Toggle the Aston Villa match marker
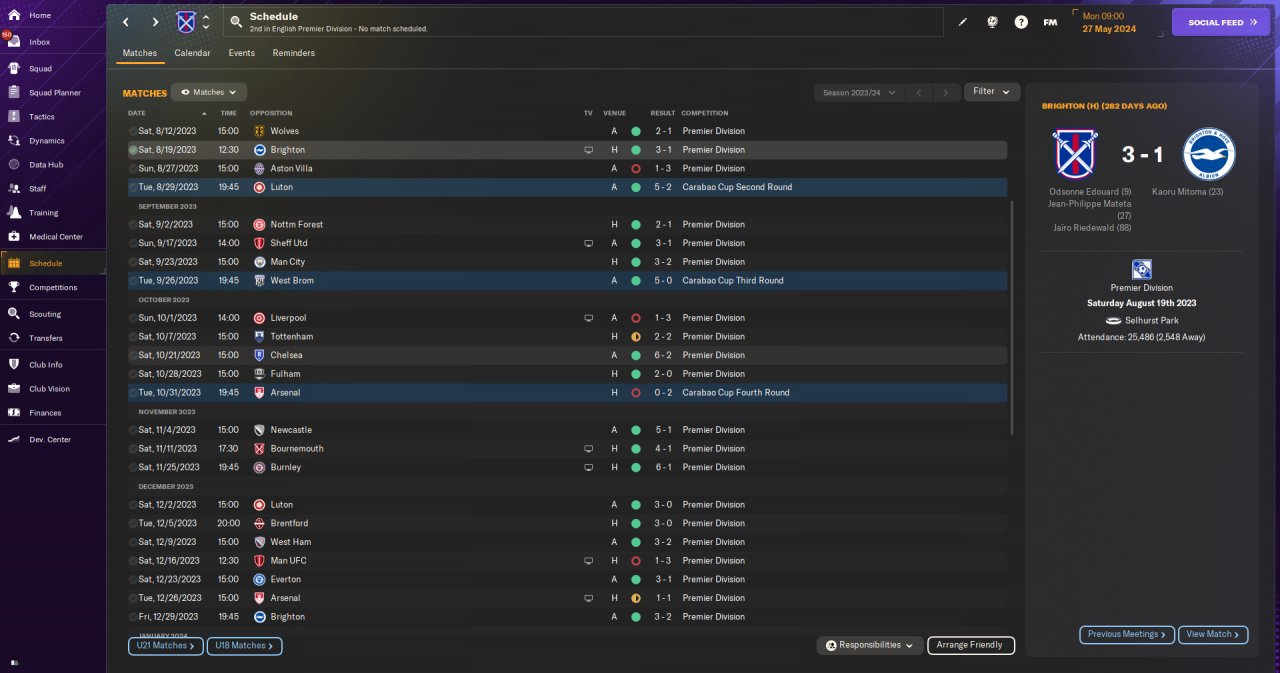Viewport: 1280px width, 673px height. click(x=133, y=168)
